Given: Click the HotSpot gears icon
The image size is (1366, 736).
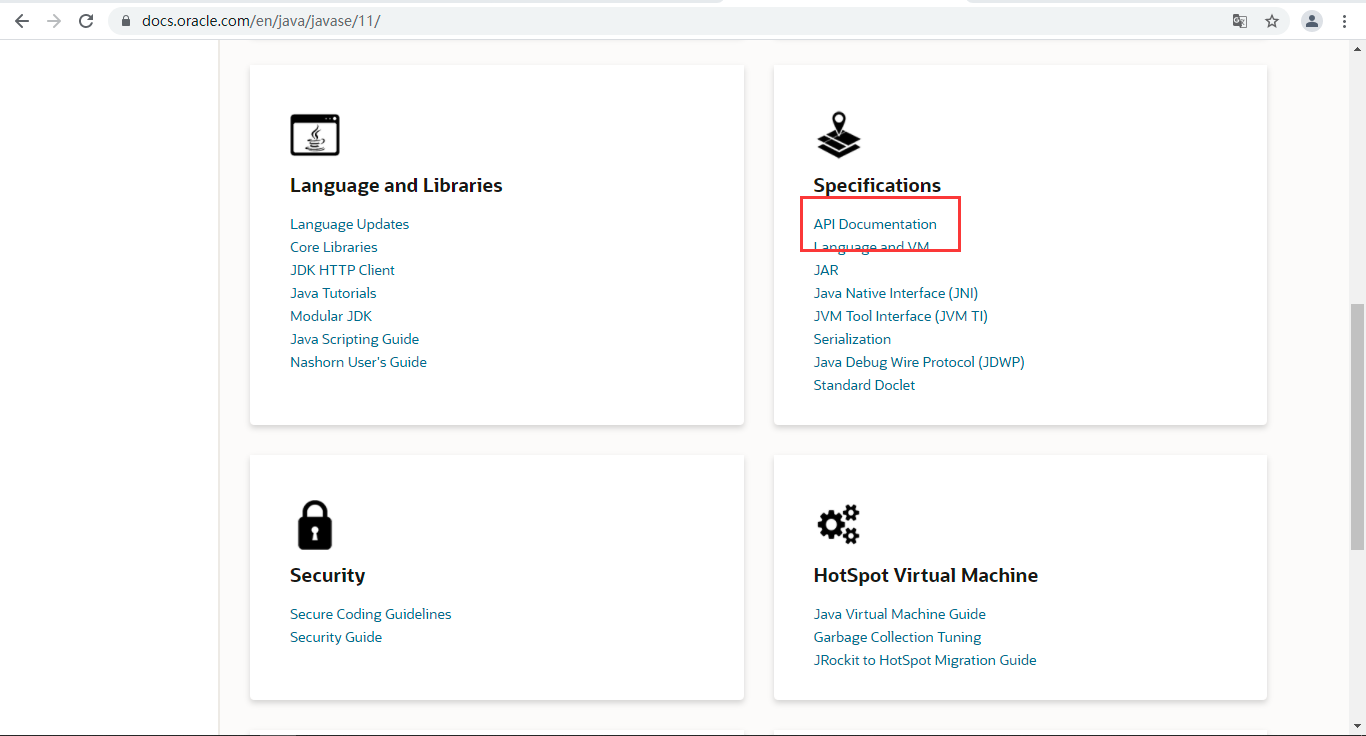Looking at the screenshot, I should click(x=838, y=524).
